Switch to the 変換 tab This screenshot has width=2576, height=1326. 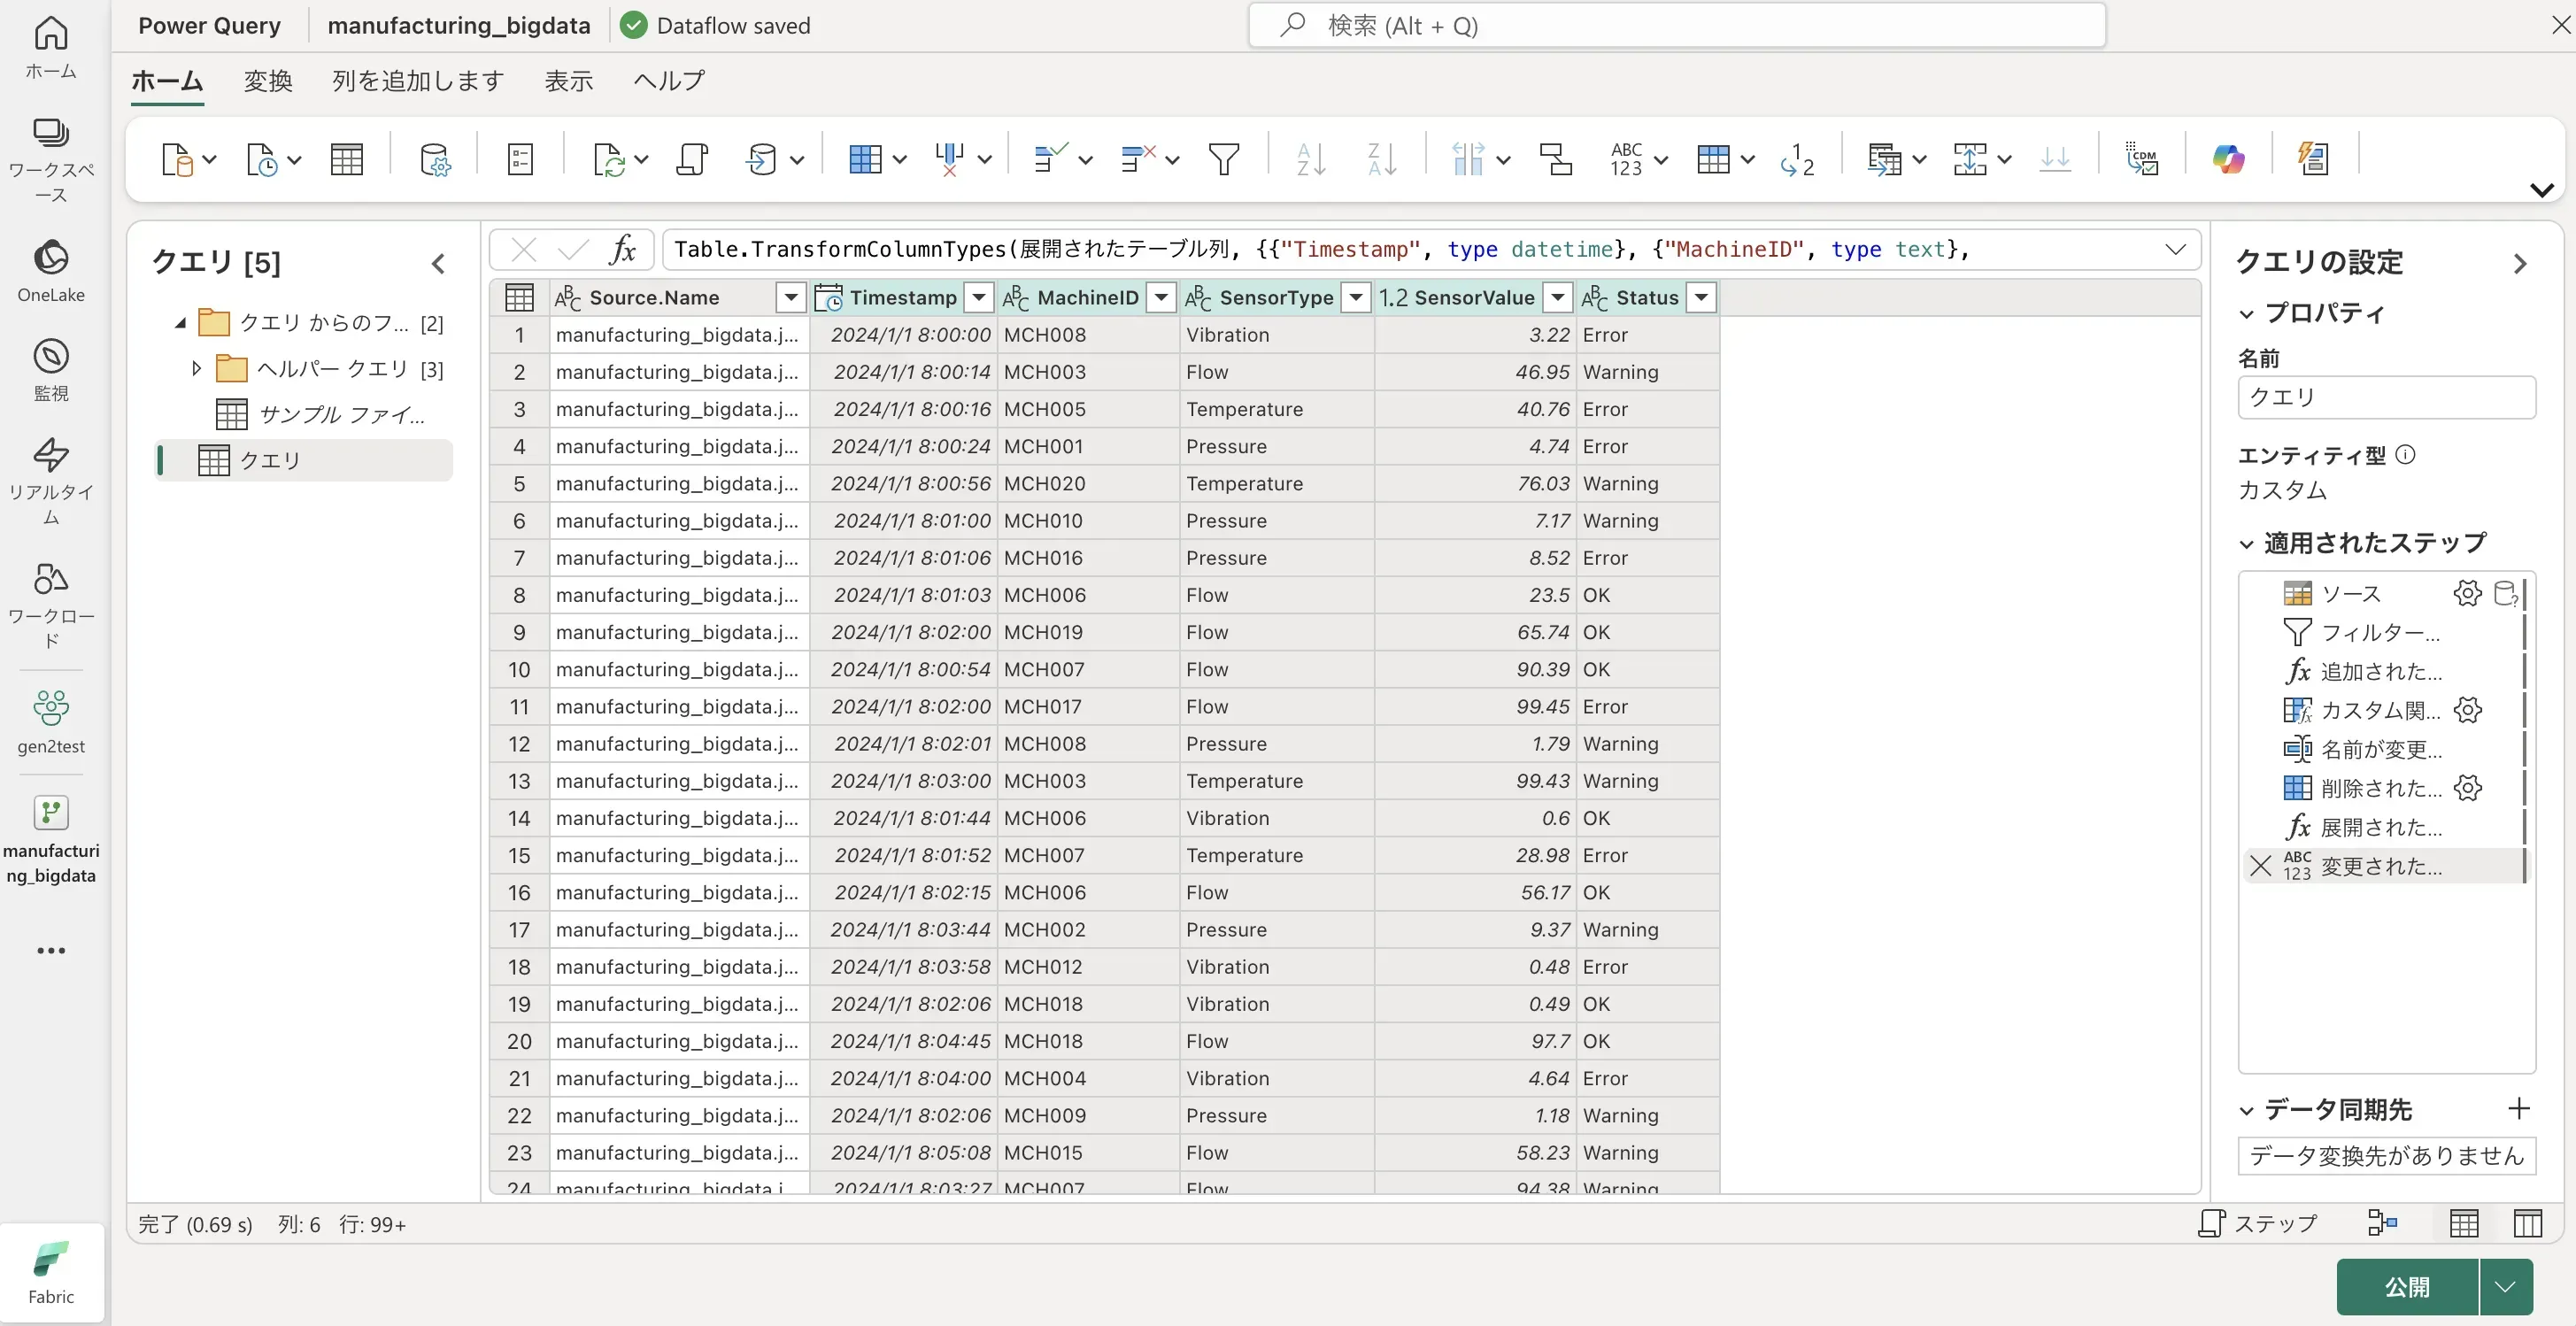coord(268,81)
